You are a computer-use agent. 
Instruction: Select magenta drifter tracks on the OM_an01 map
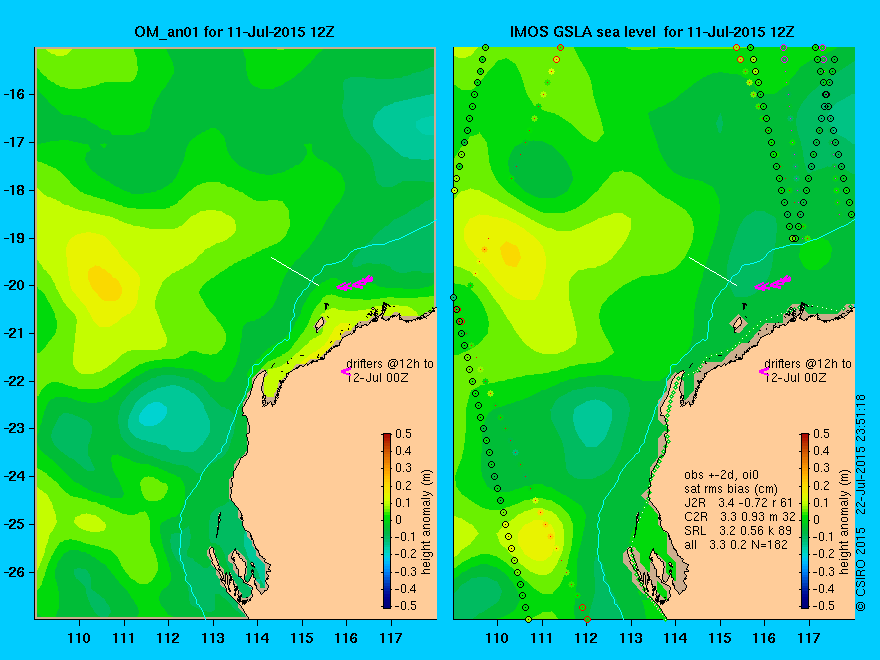(x=355, y=283)
